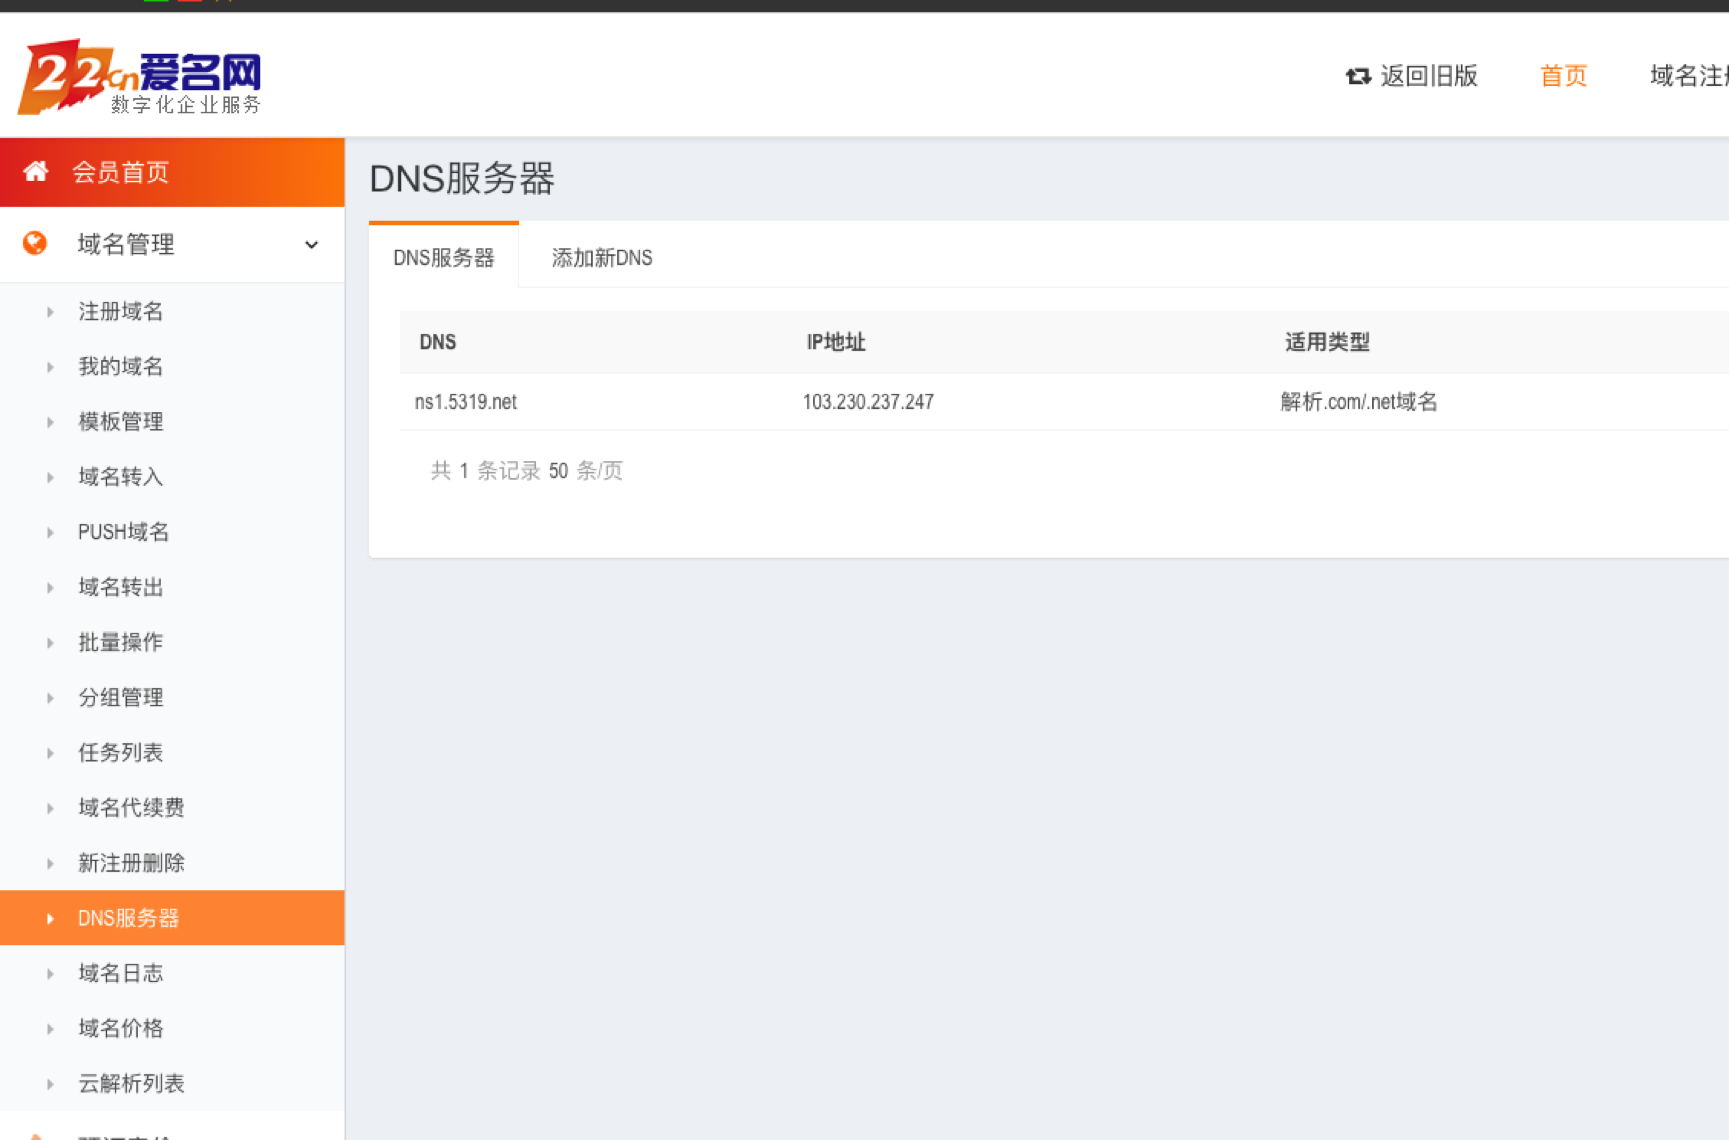Click the globe icon beside 域名管理
Viewport: 1729px width, 1140px height.
pos(35,244)
